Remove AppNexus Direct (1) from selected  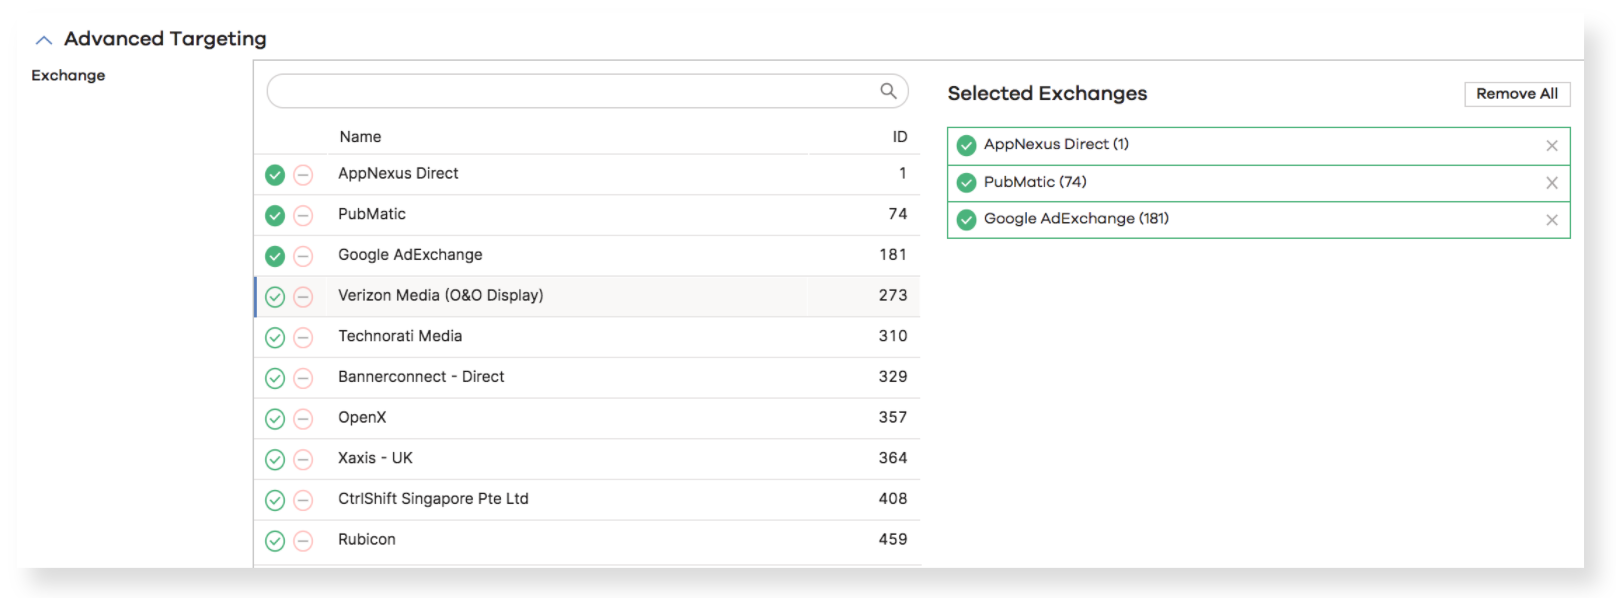[1552, 146]
